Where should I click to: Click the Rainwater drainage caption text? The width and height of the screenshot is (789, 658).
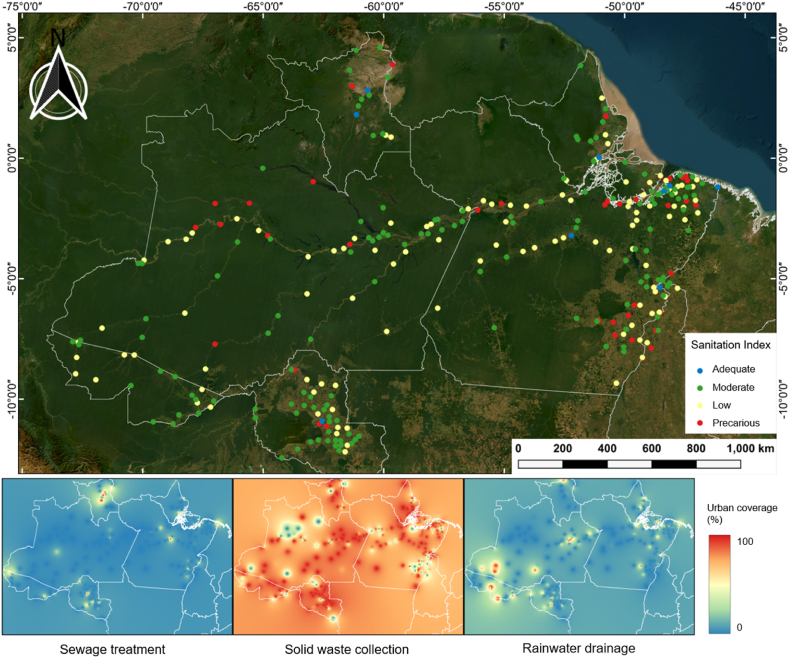578,649
